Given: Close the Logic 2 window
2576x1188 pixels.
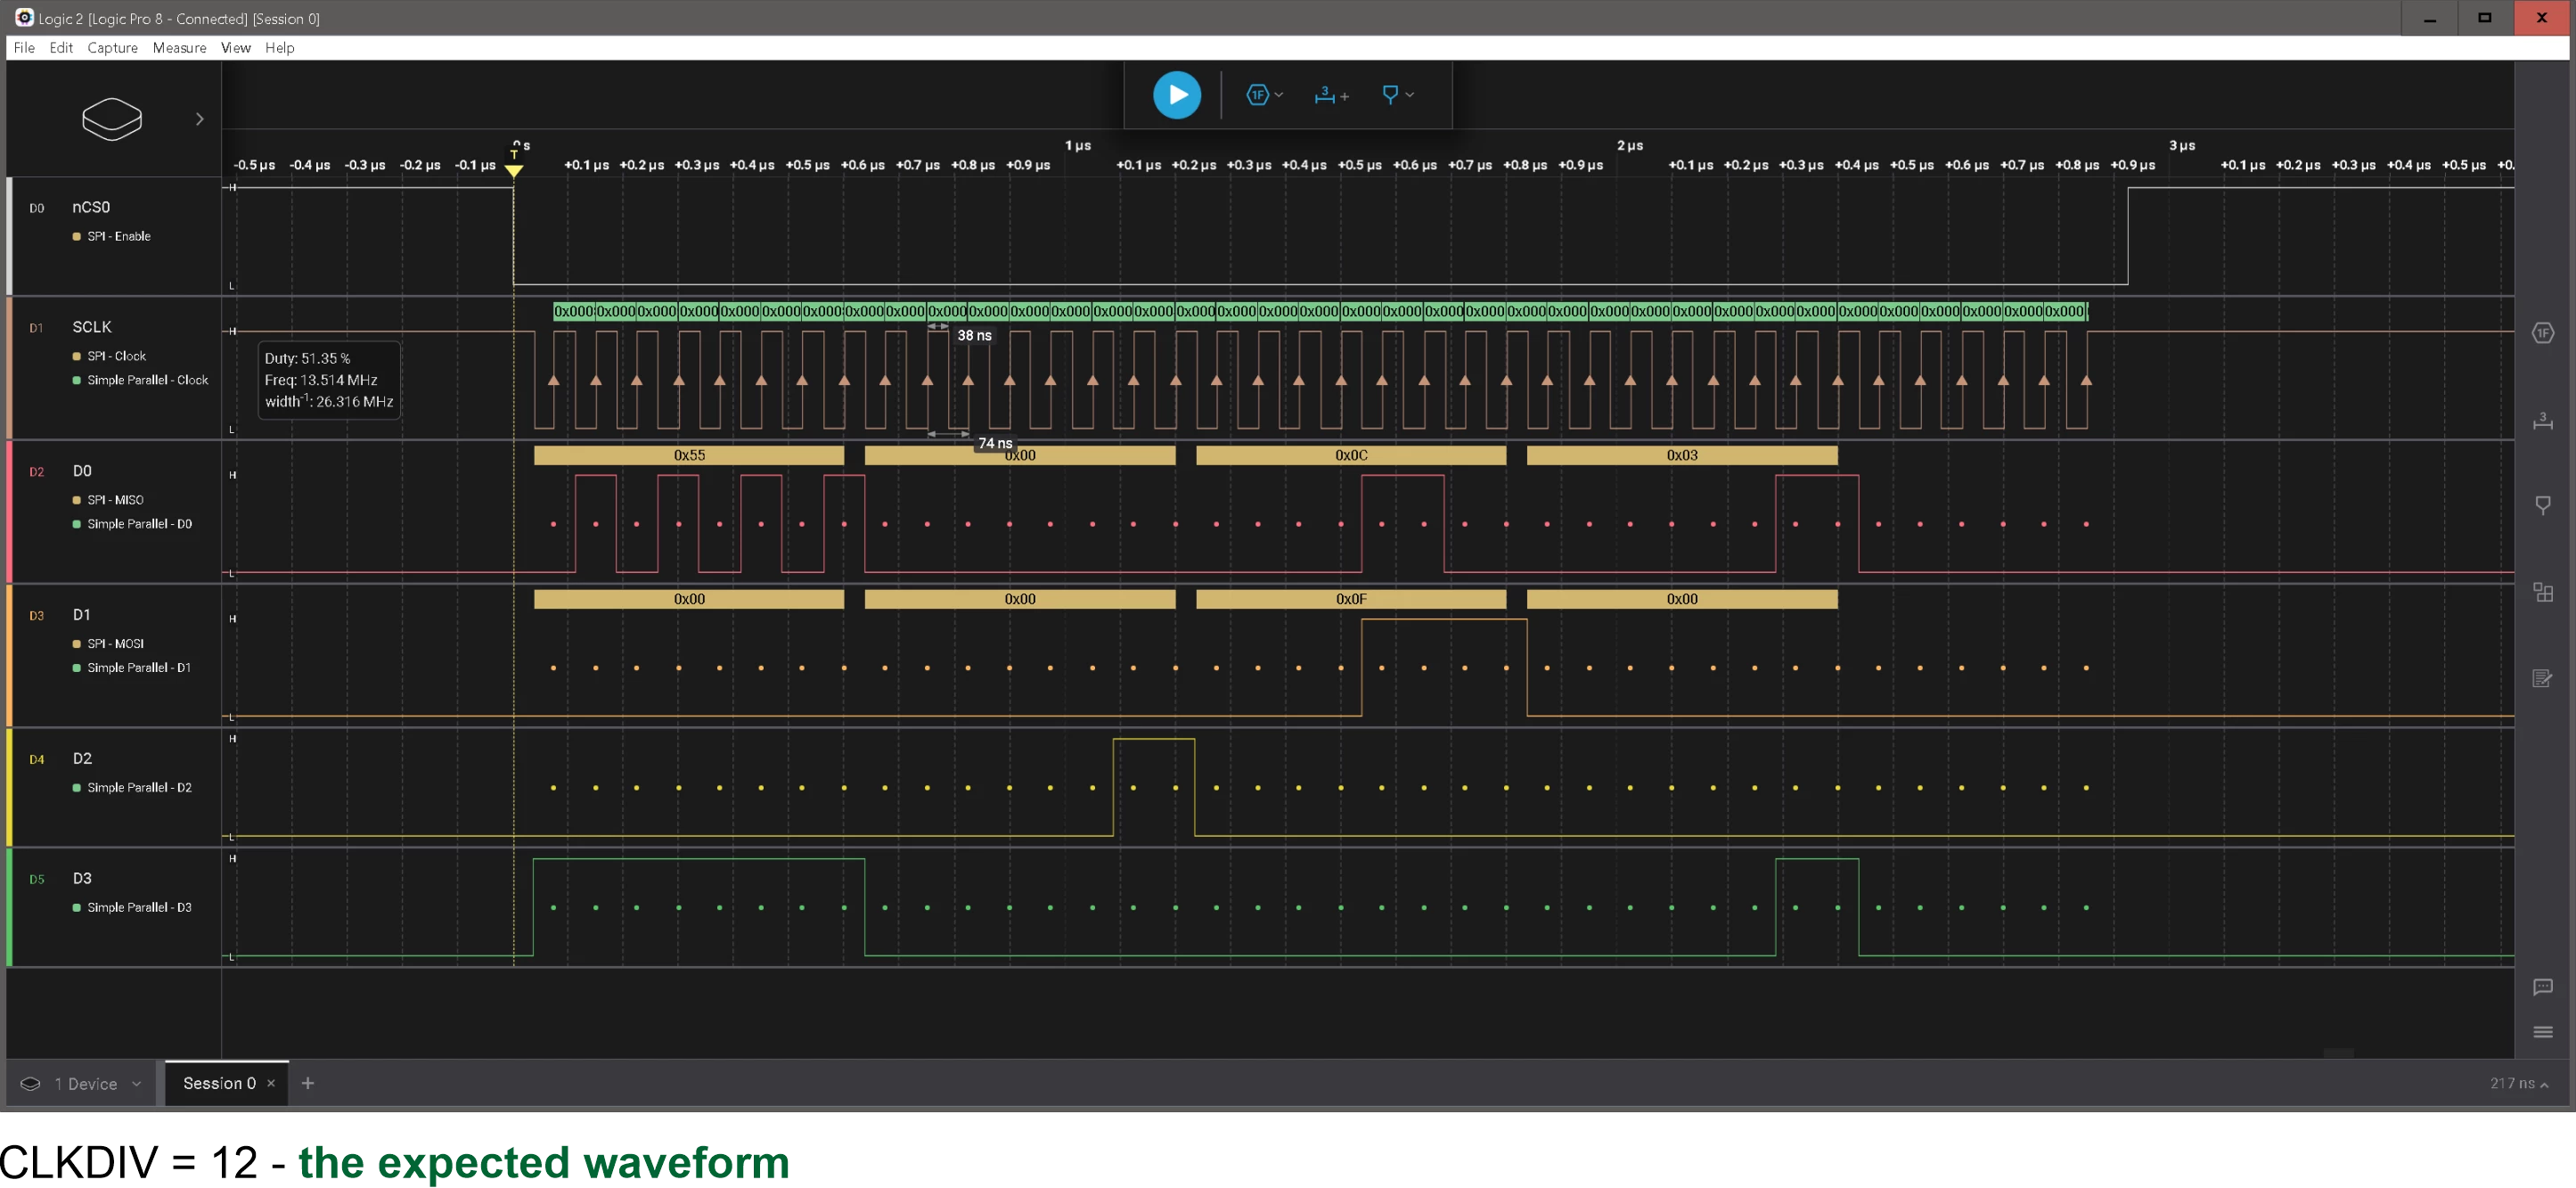Looking at the screenshot, I should [2541, 18].
